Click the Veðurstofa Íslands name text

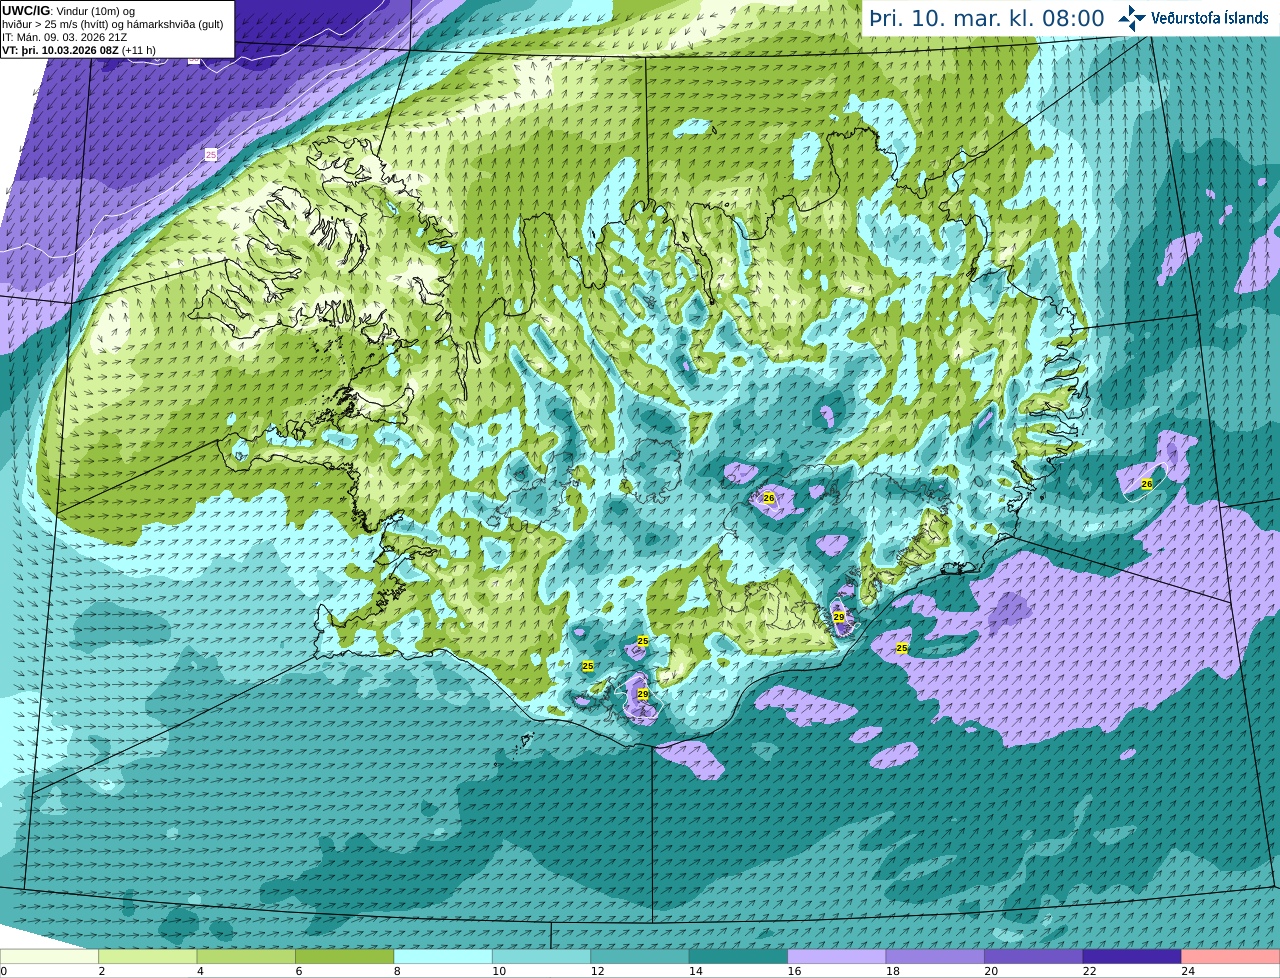(1210, 18)
